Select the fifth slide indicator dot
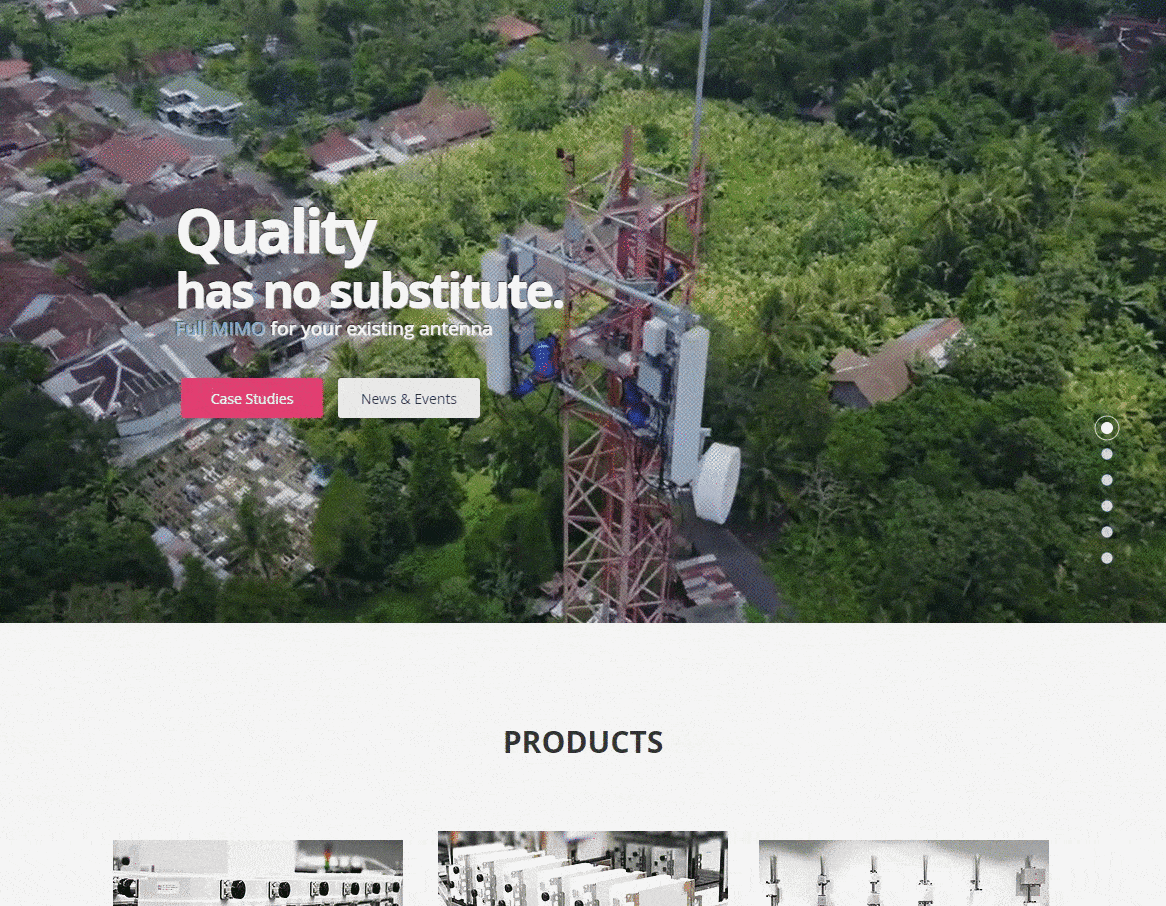This screenshot has height=906, width=1166. pyautogui.click(x=1107, y=532)
